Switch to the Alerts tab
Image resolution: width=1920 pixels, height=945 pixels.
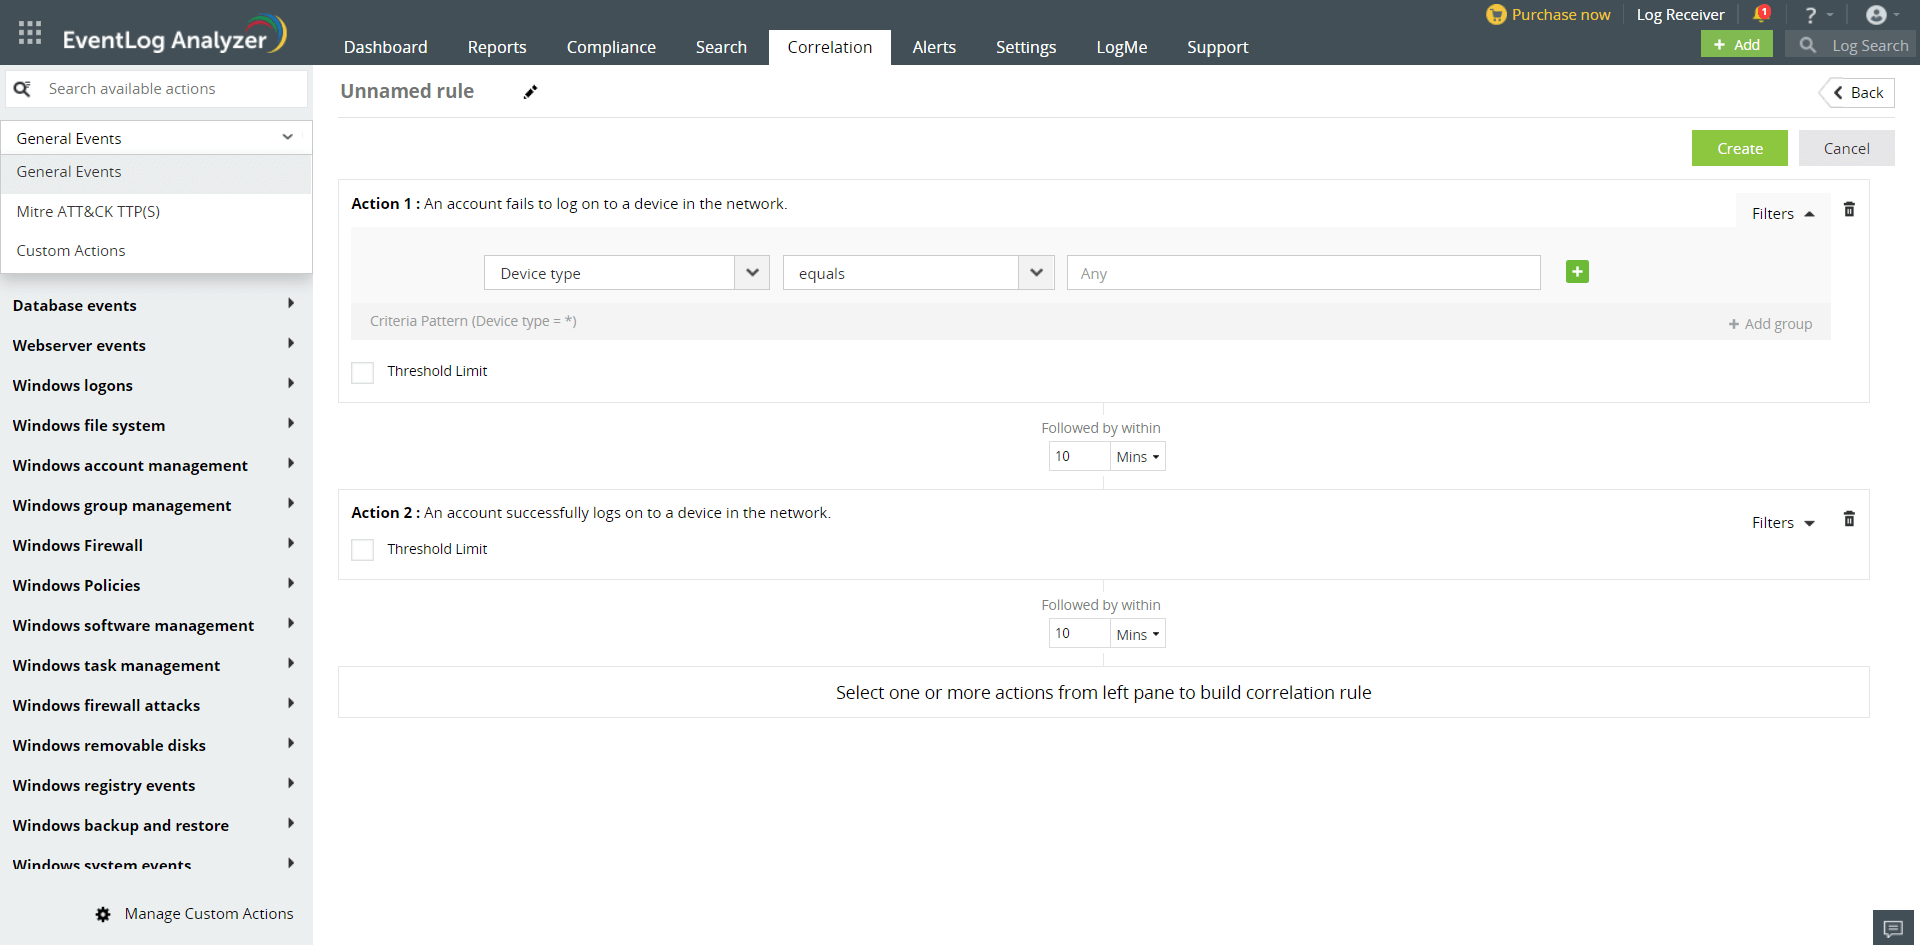(933, 47)
